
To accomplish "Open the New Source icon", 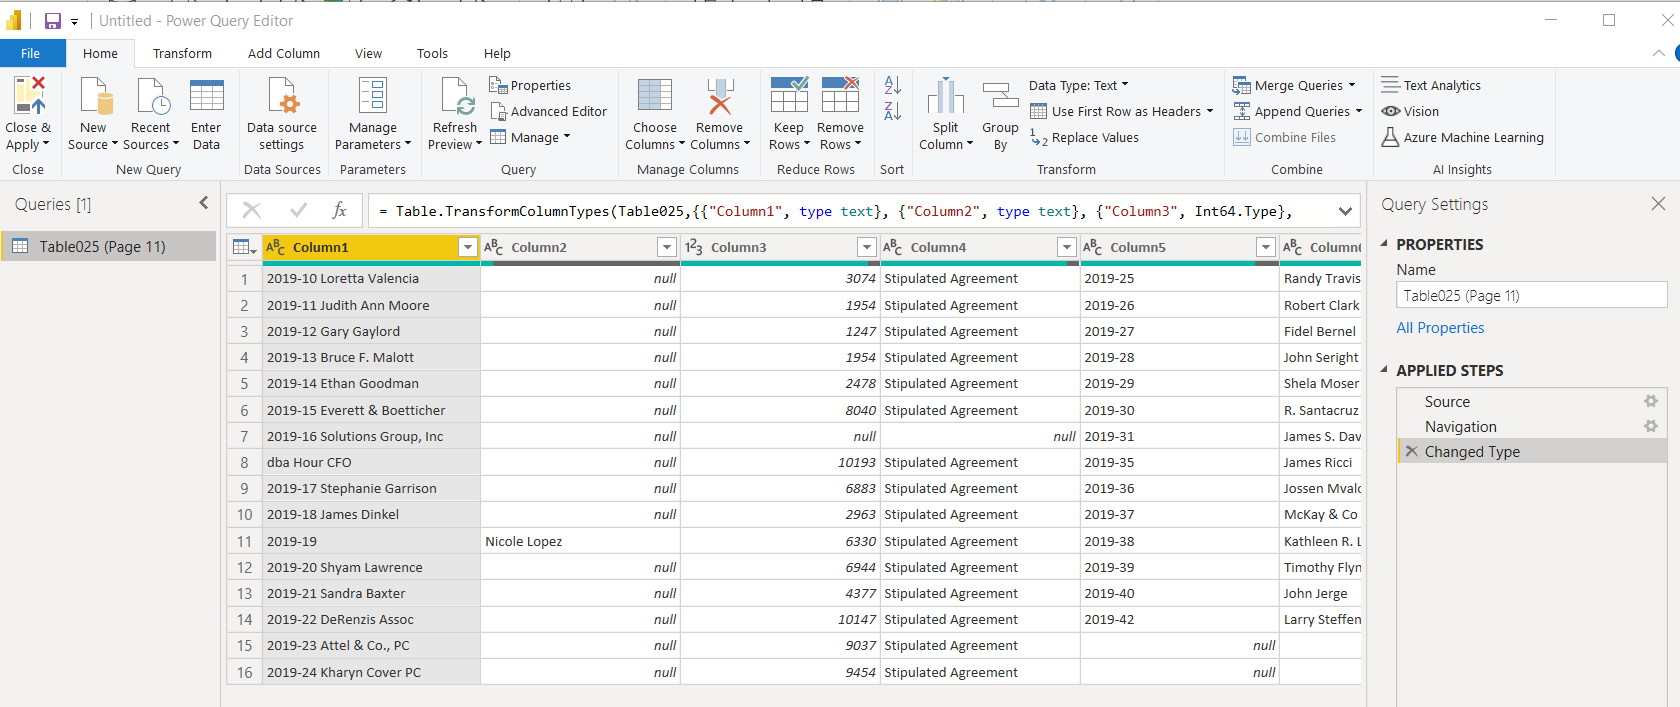I will click(x=96, y=97).
